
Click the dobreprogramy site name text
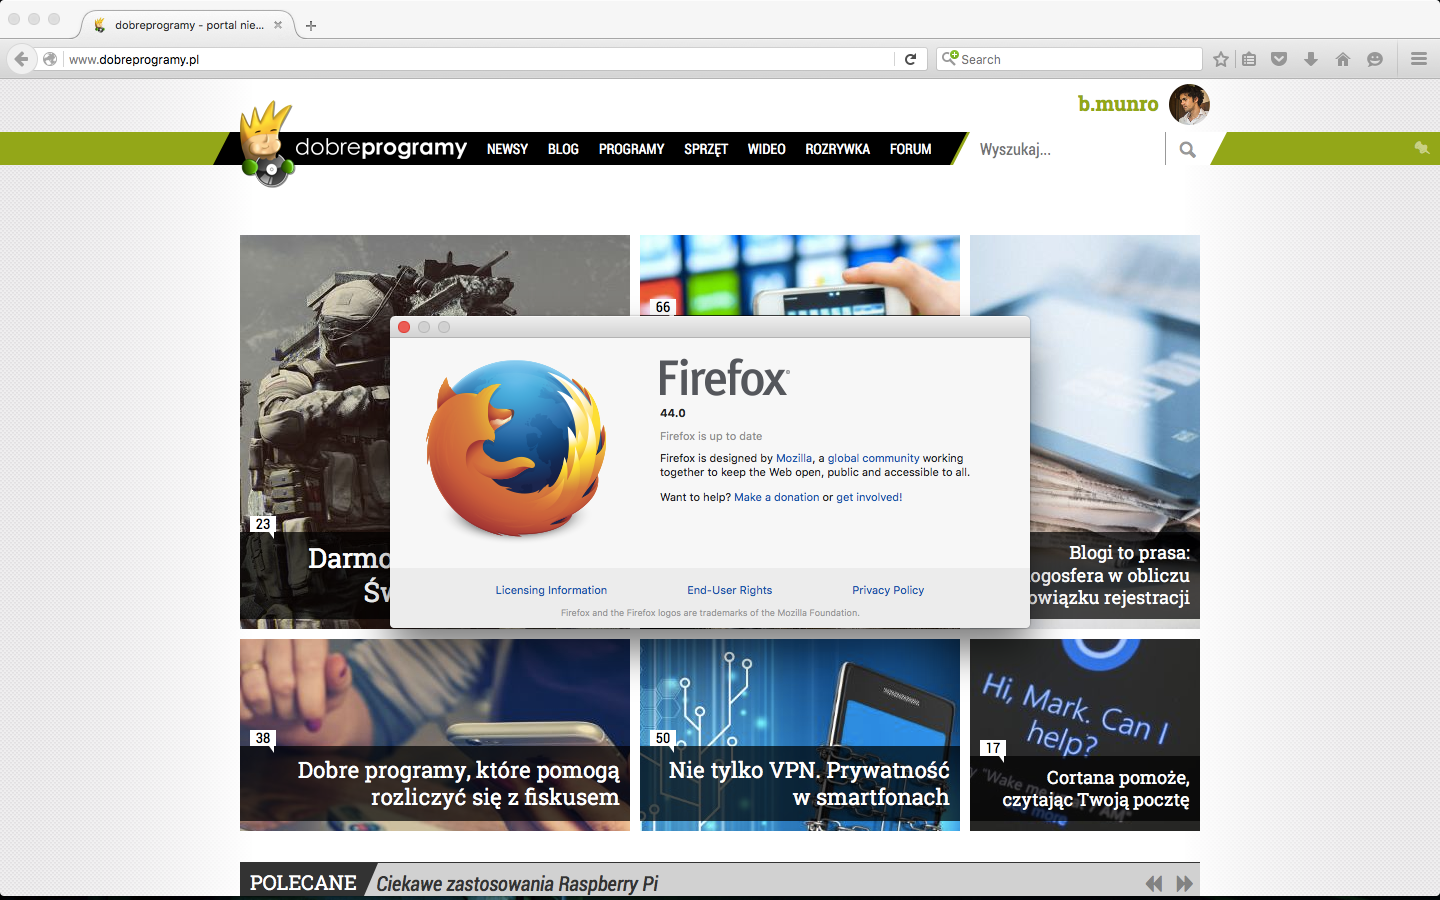pos(381,148)
